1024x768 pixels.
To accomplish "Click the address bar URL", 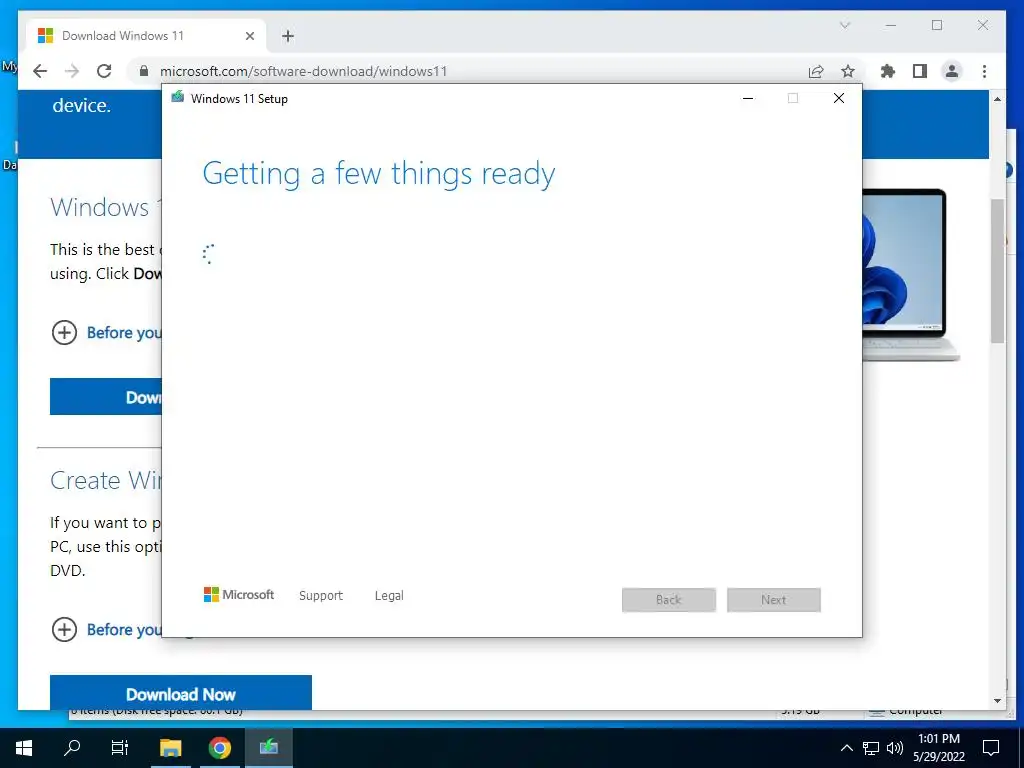I will pyautogui.click(x=303, y=71).
